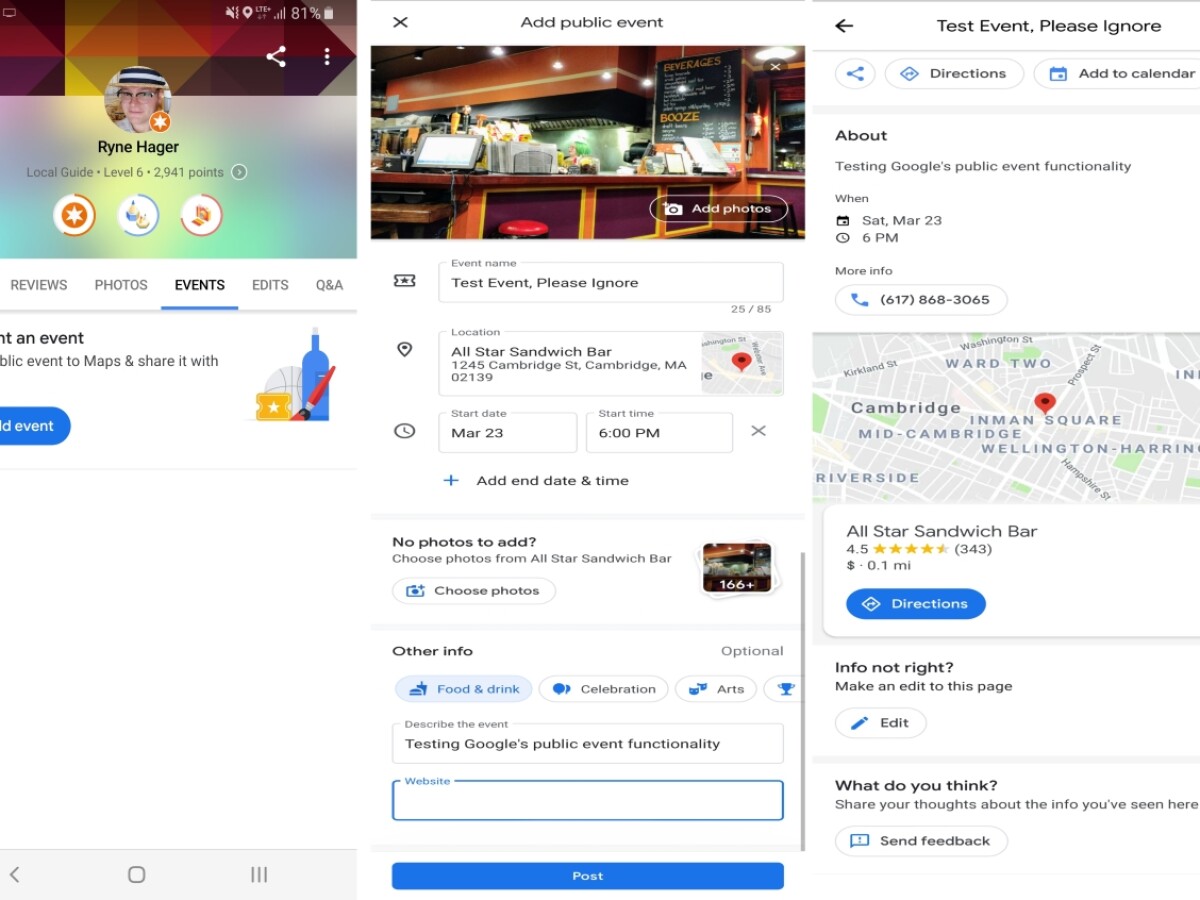Toggle the Food & drink category chip

[463, 689]
